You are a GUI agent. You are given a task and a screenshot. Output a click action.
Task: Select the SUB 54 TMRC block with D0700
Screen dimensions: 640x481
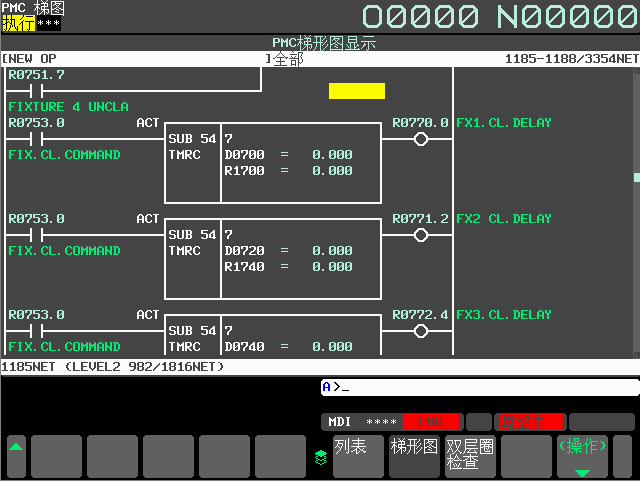(273, 155)
